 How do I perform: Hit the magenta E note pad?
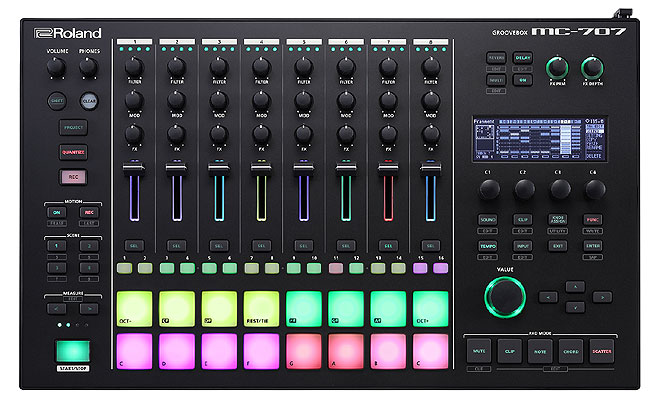tap(219, 351)
